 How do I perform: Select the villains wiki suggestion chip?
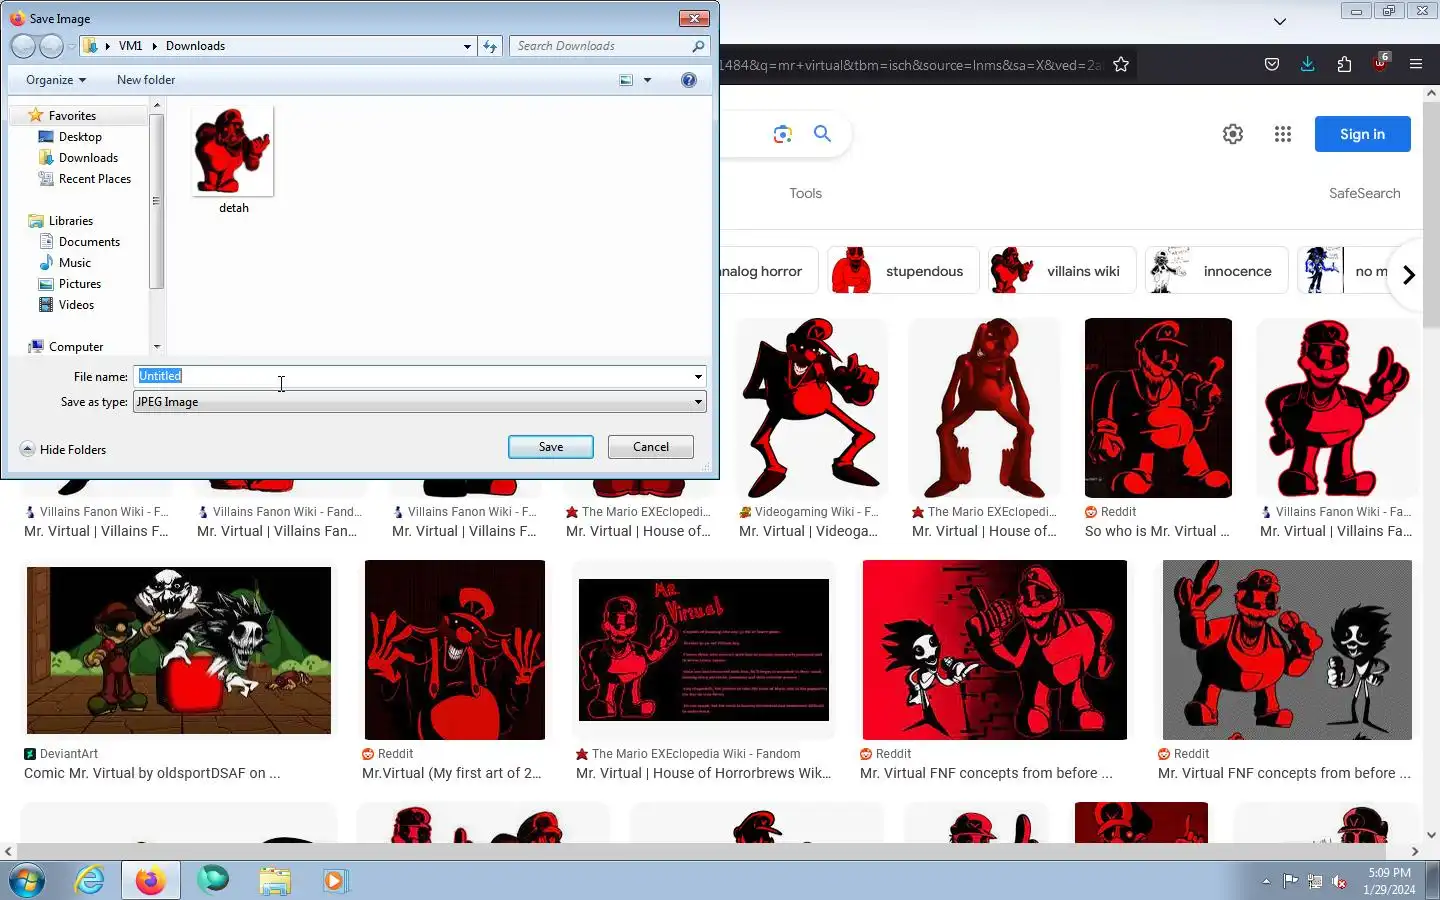1062,271
